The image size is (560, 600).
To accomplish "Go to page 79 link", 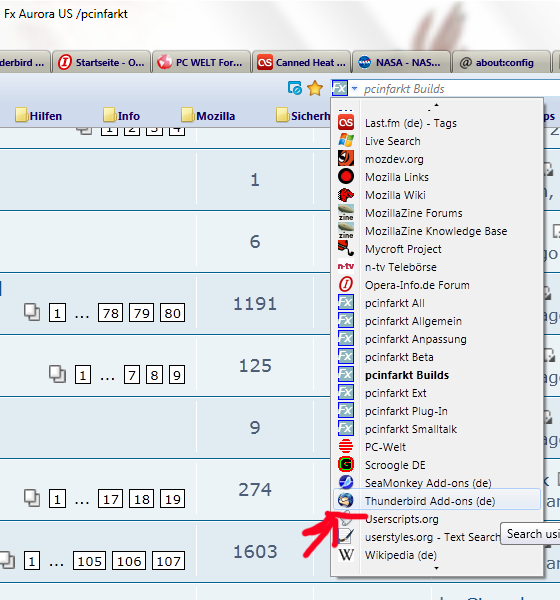I will (142, 313).
